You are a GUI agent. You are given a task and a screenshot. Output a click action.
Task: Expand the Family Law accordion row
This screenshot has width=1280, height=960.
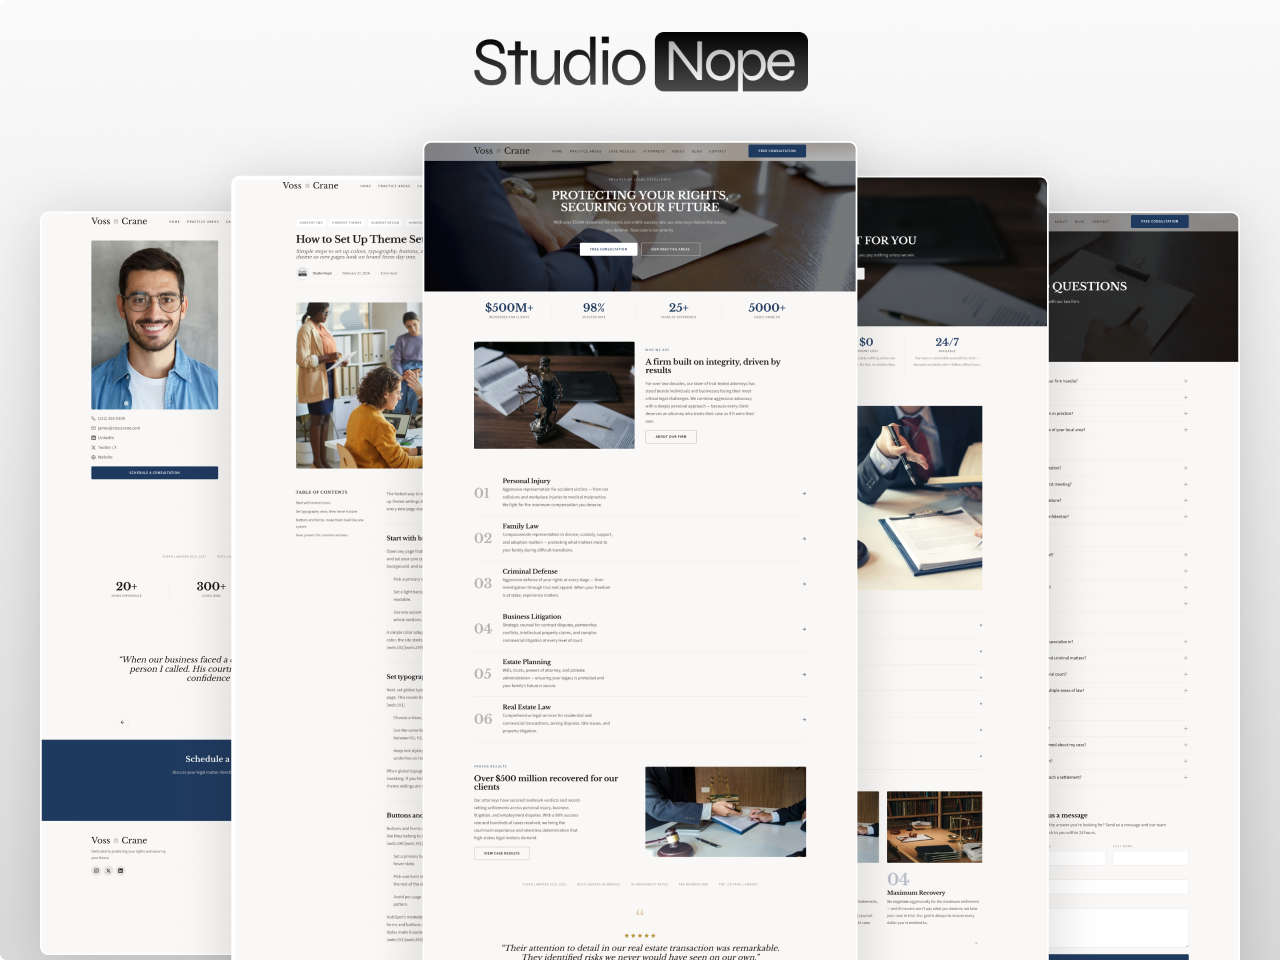point(804,538)
